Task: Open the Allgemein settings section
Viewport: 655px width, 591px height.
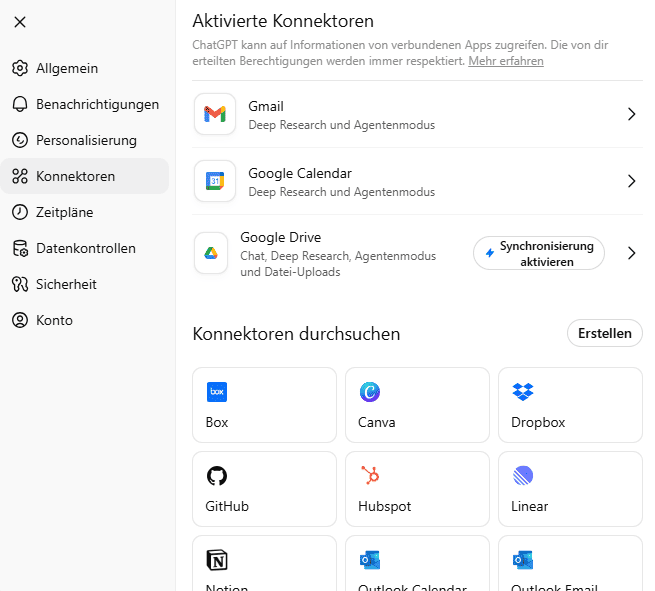Action: [x=84, y=68]
